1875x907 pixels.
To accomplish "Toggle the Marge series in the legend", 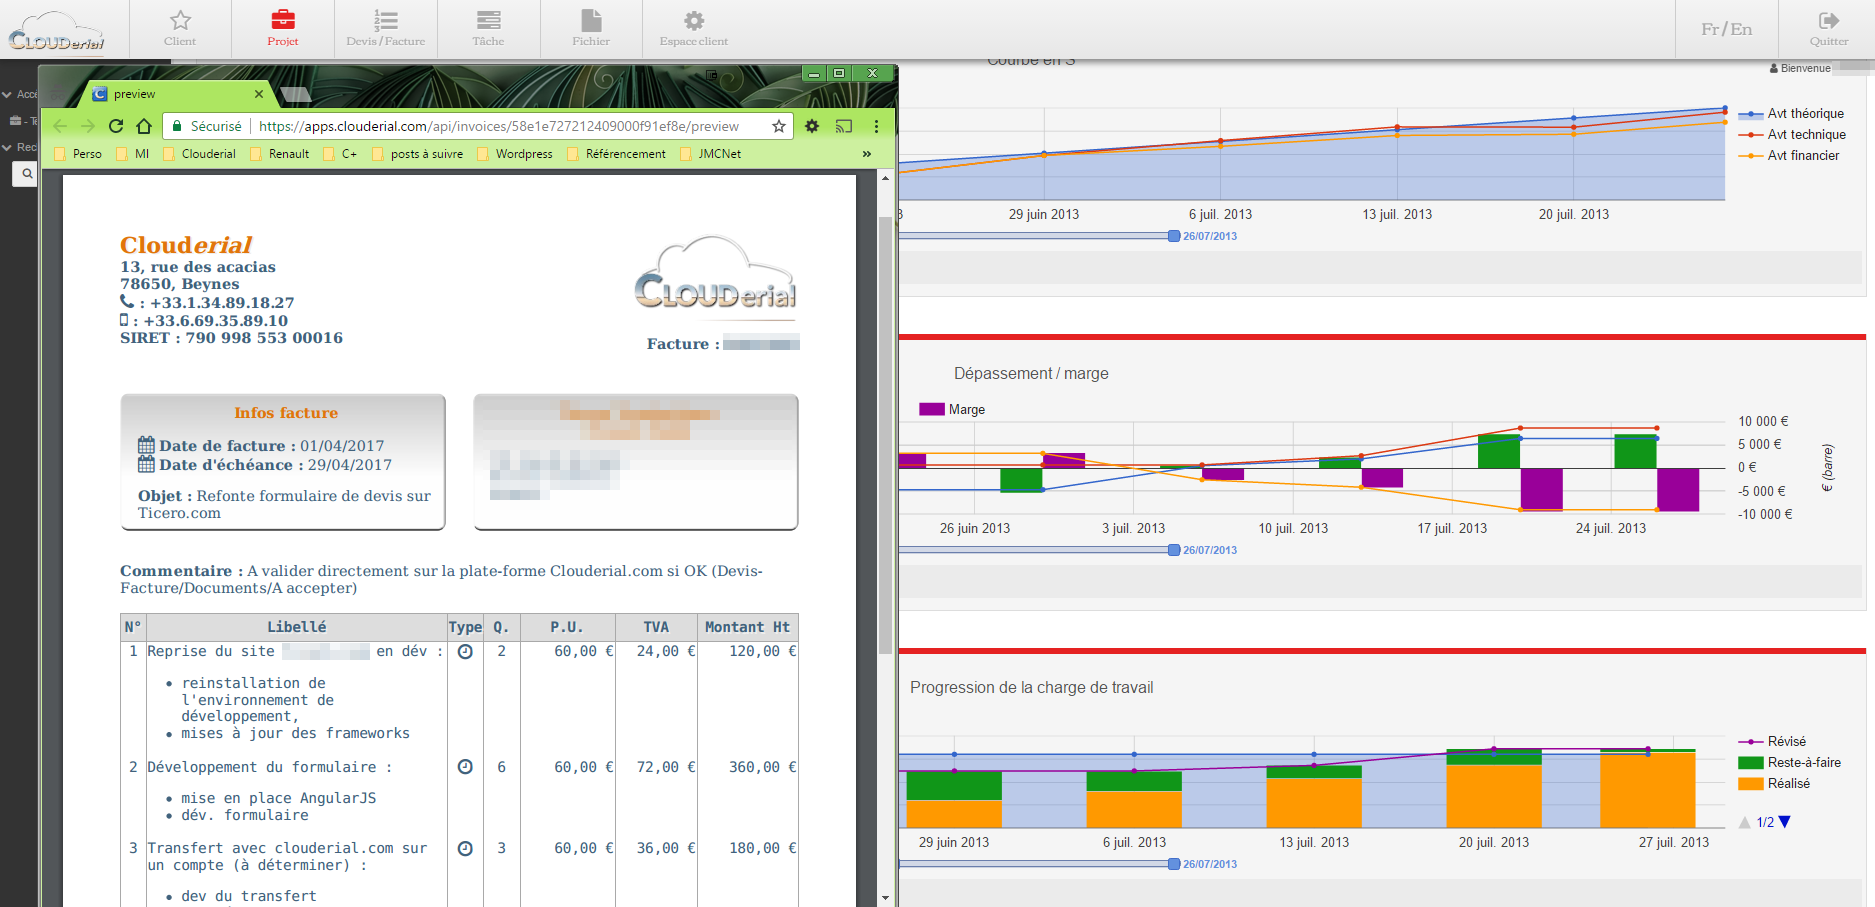I will point(952,410).
